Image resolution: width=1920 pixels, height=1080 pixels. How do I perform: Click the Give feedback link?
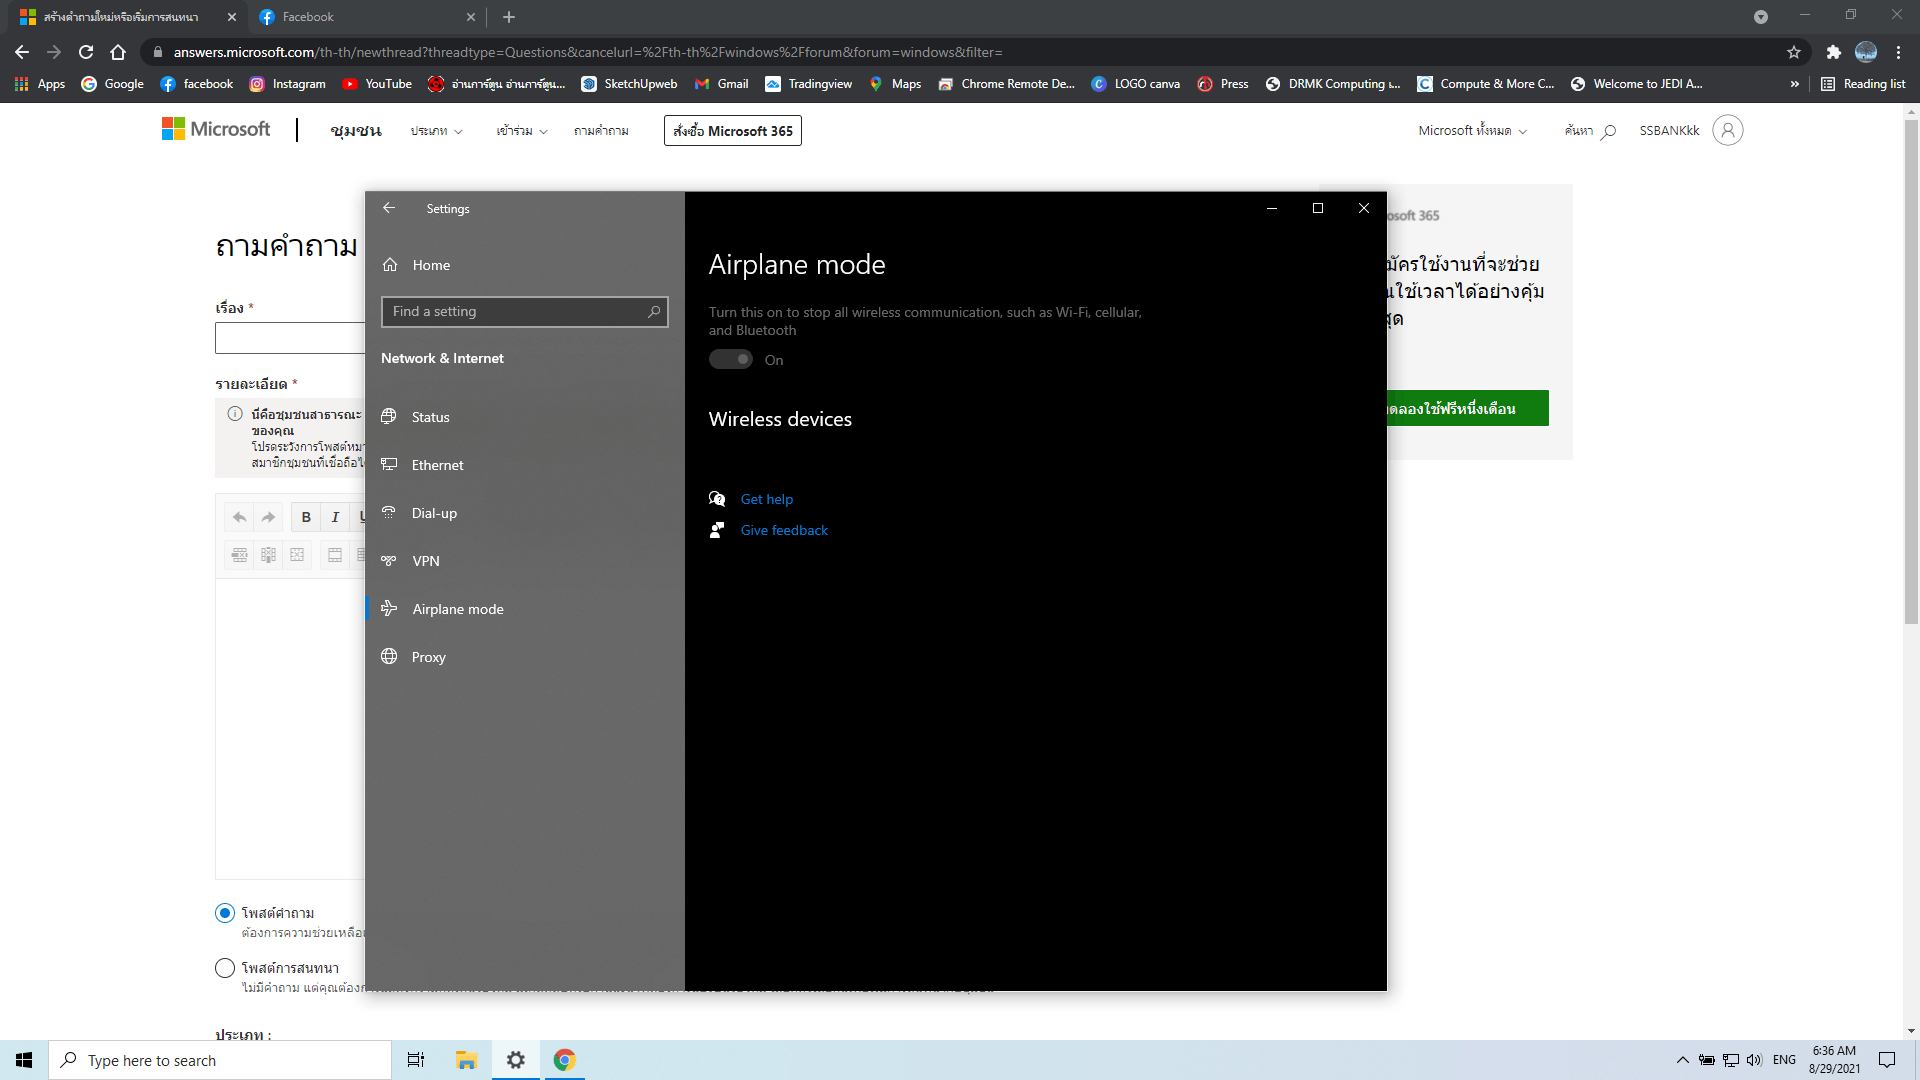[784, 530]
